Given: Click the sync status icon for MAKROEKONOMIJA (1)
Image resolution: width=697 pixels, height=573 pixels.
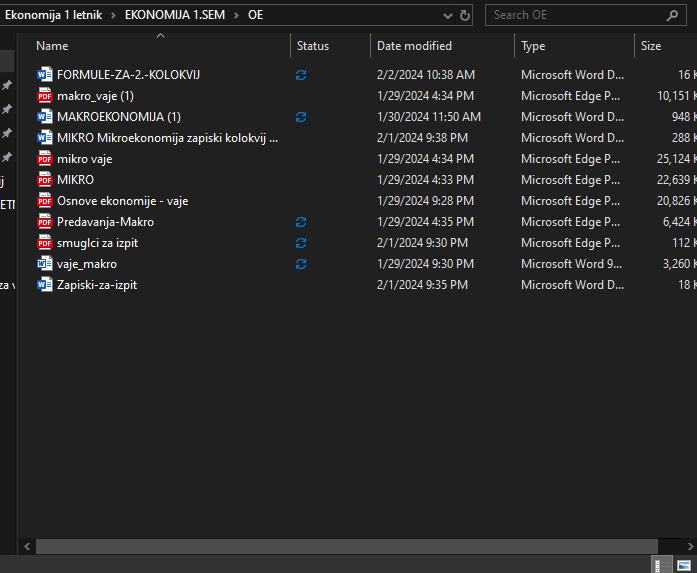Looking at the screenshot, I should click(301, 117).
